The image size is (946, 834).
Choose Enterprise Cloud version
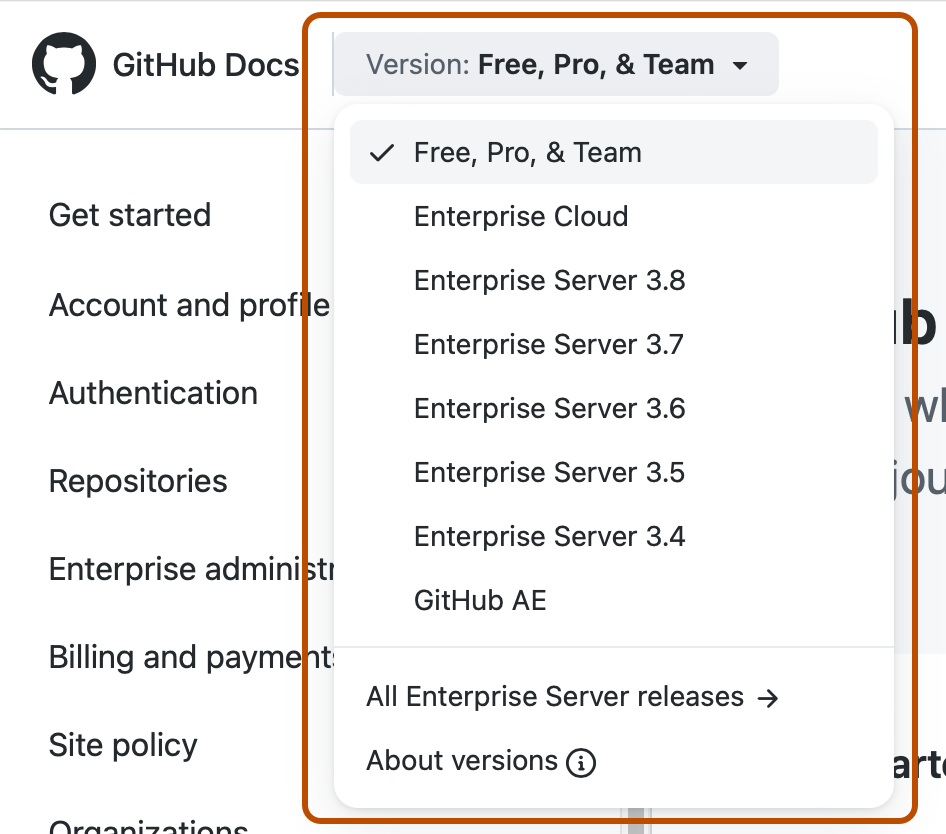[x=614, y=216]
